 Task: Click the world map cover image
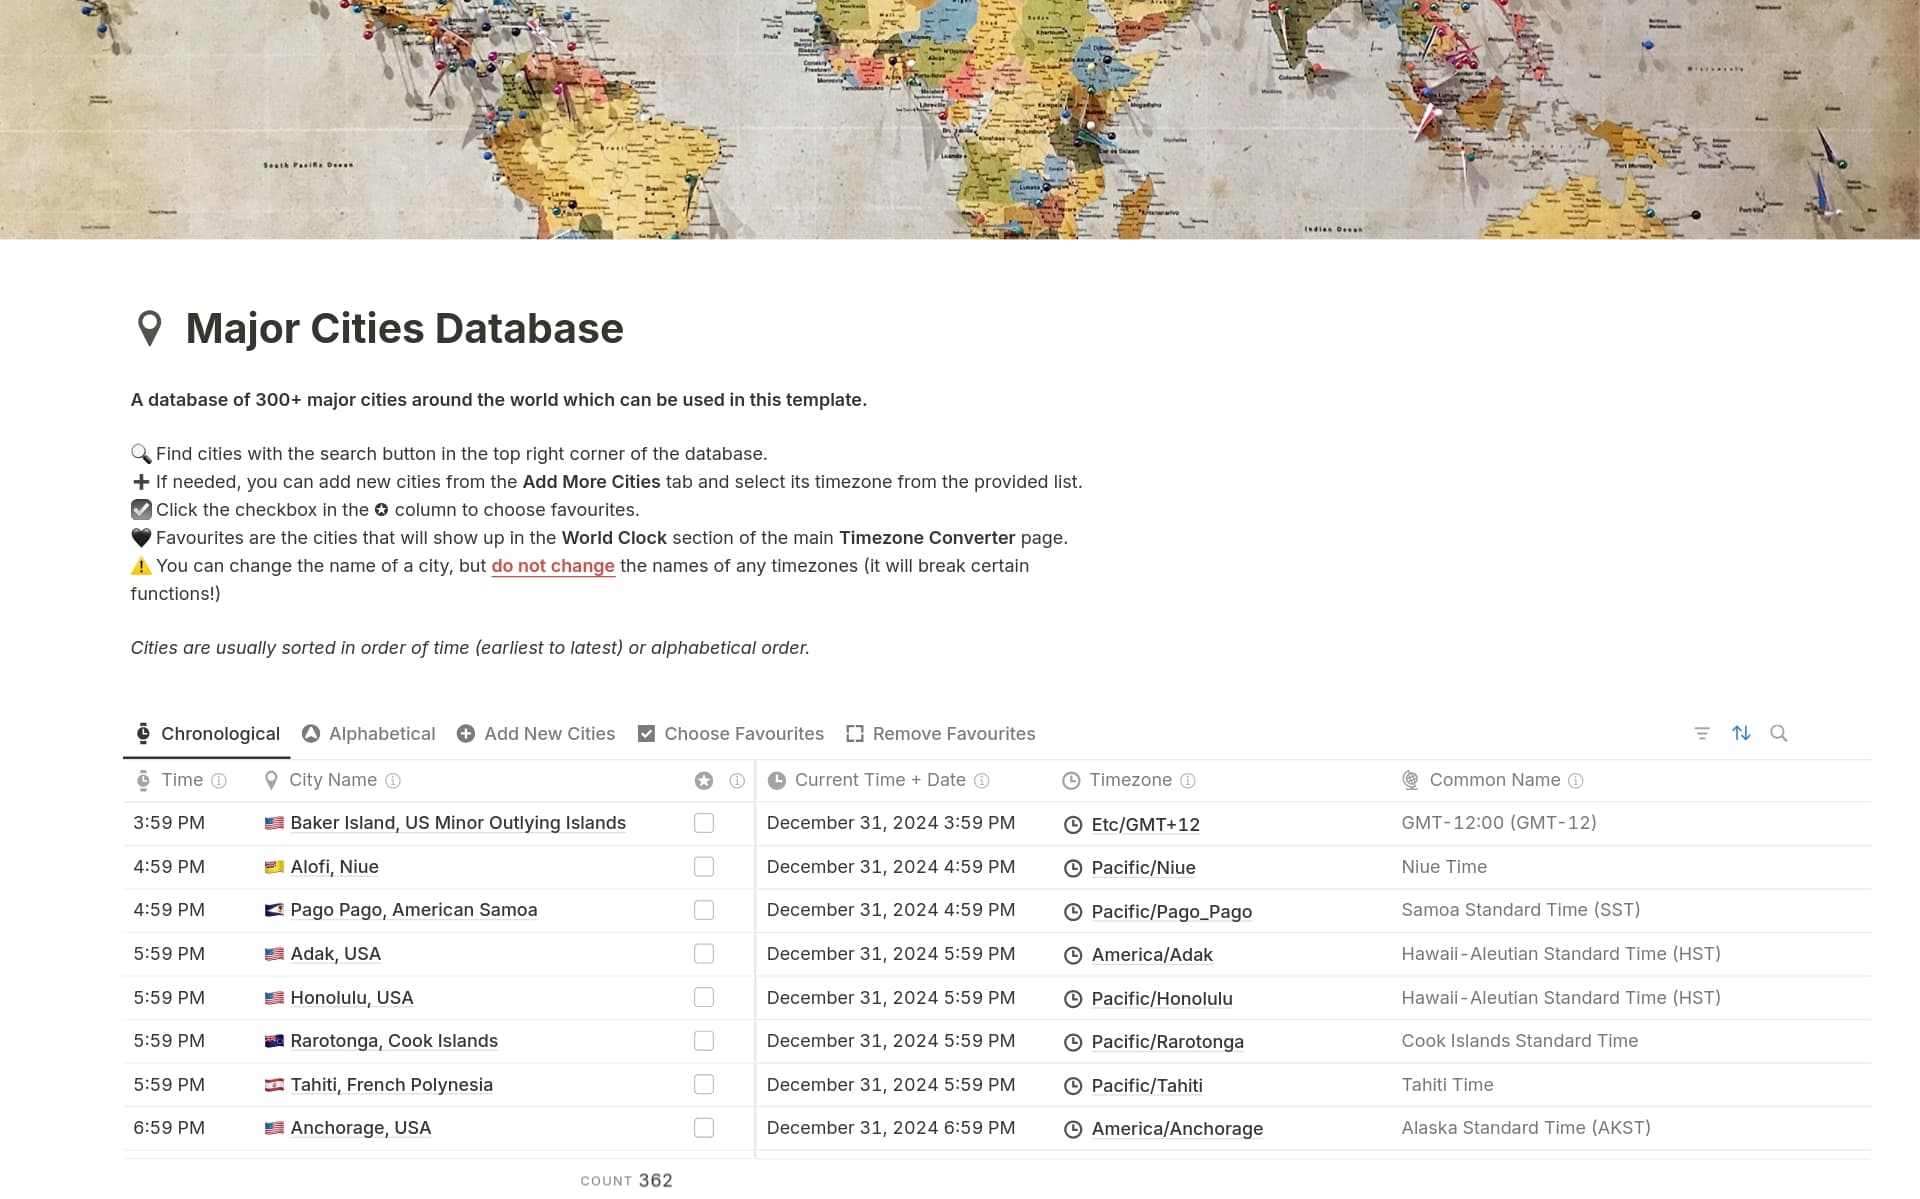pyautogui.click(x=960, y=119)
